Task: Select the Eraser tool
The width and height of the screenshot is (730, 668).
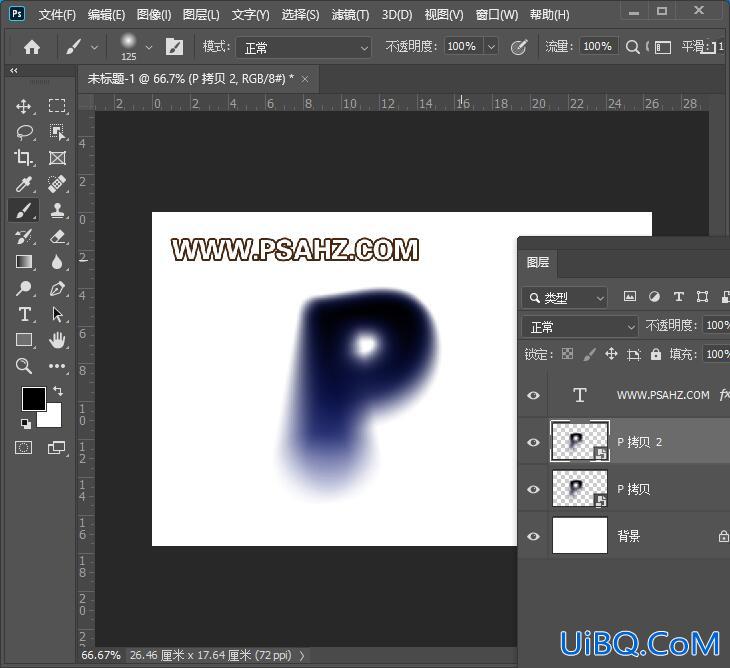Action: (x=57, y=236)
